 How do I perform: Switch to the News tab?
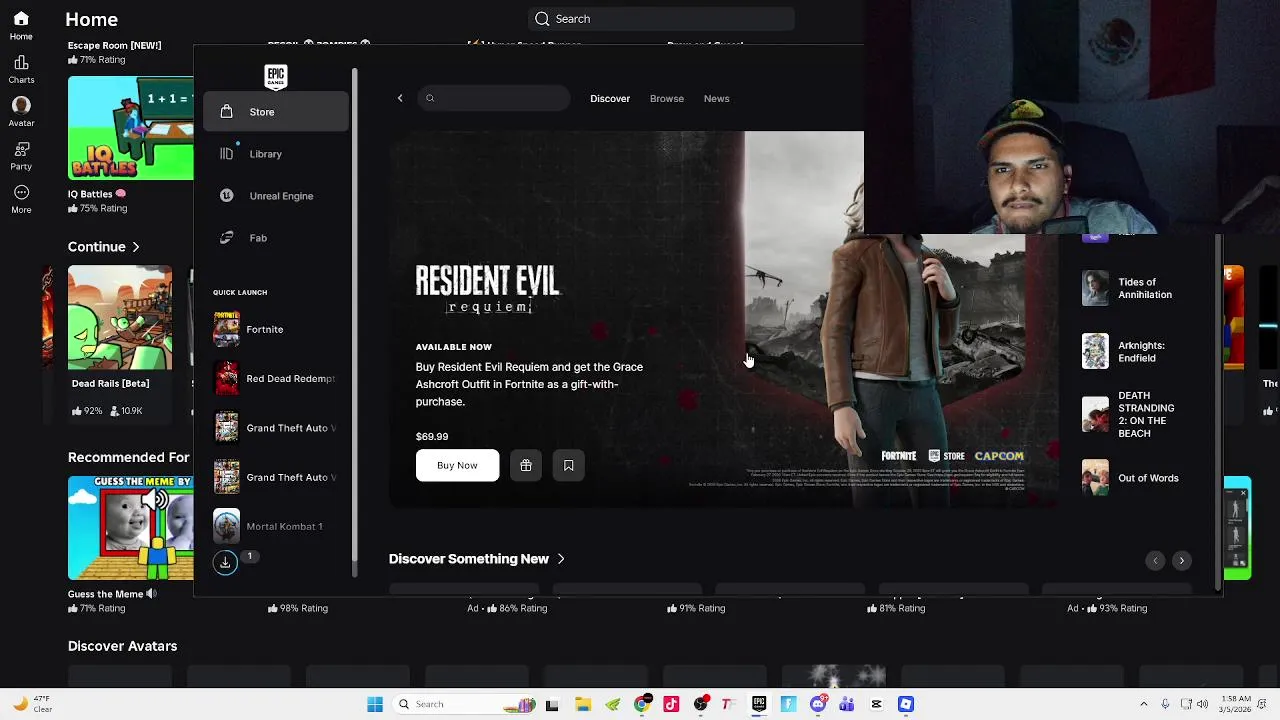(x=716, y=98)
